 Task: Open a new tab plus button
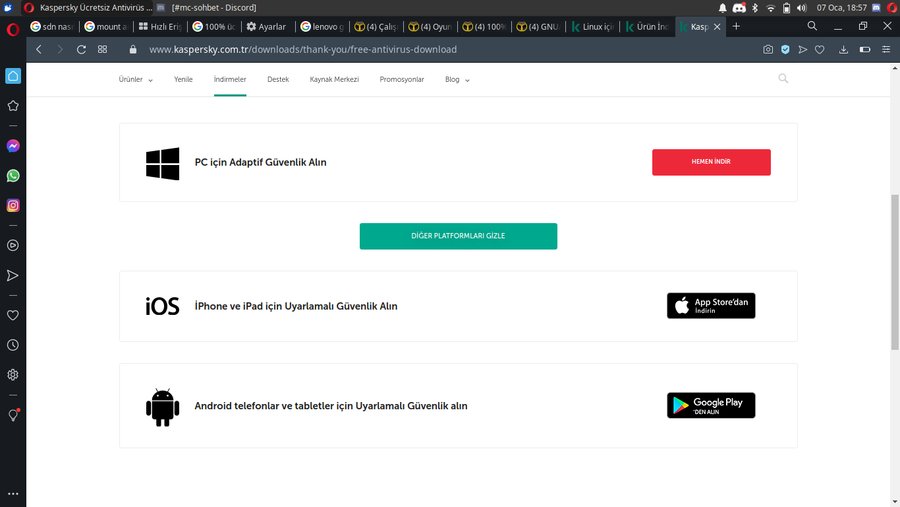pyautogui.click(x=736, y=26)
